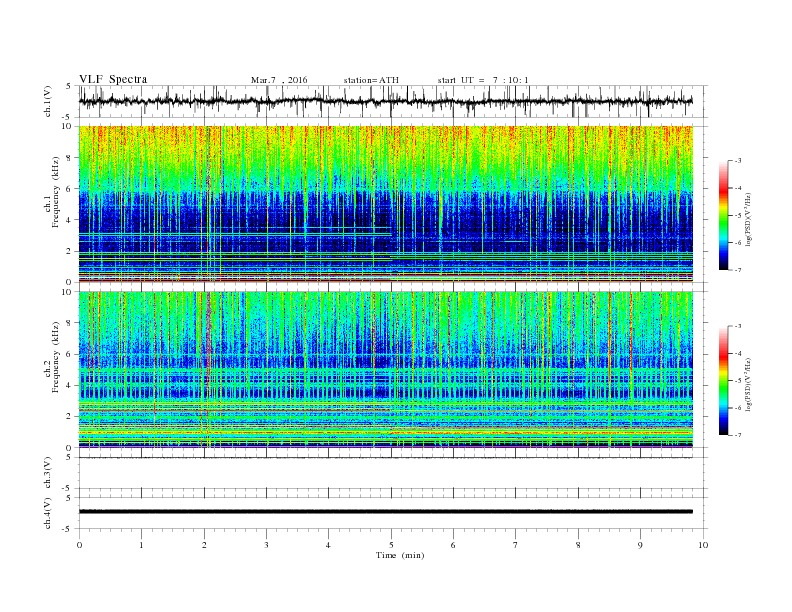
Task: Click the "-7" tick on ch.2 colorbar
Action: click(x=738, y=435)
